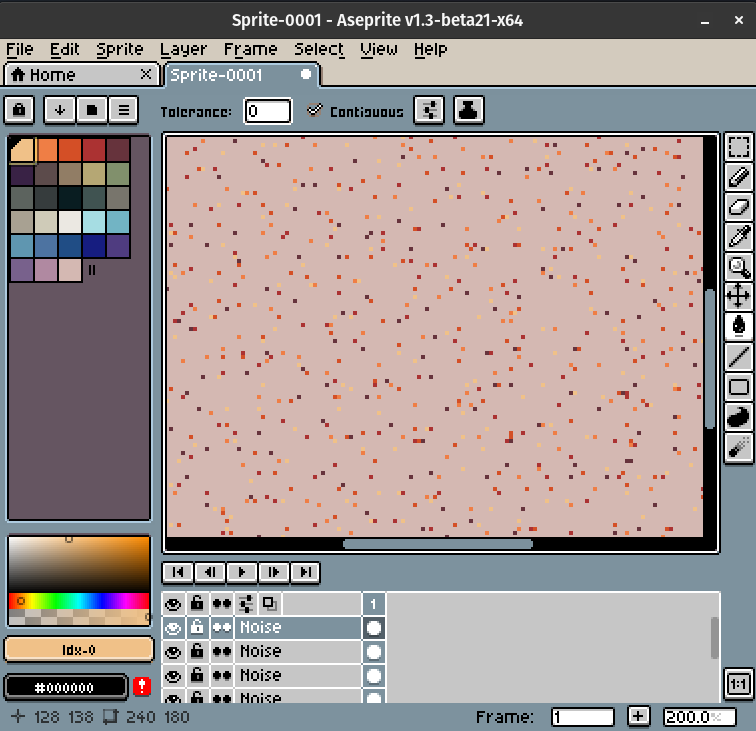
Task: Pick the bright orange palette swatch
Action: pyautogui.click(x=46, y=150)
